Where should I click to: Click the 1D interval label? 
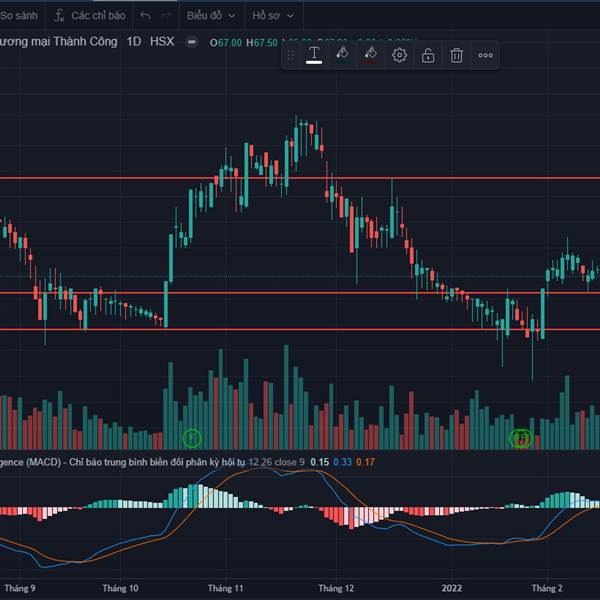[x=134, y=41]
